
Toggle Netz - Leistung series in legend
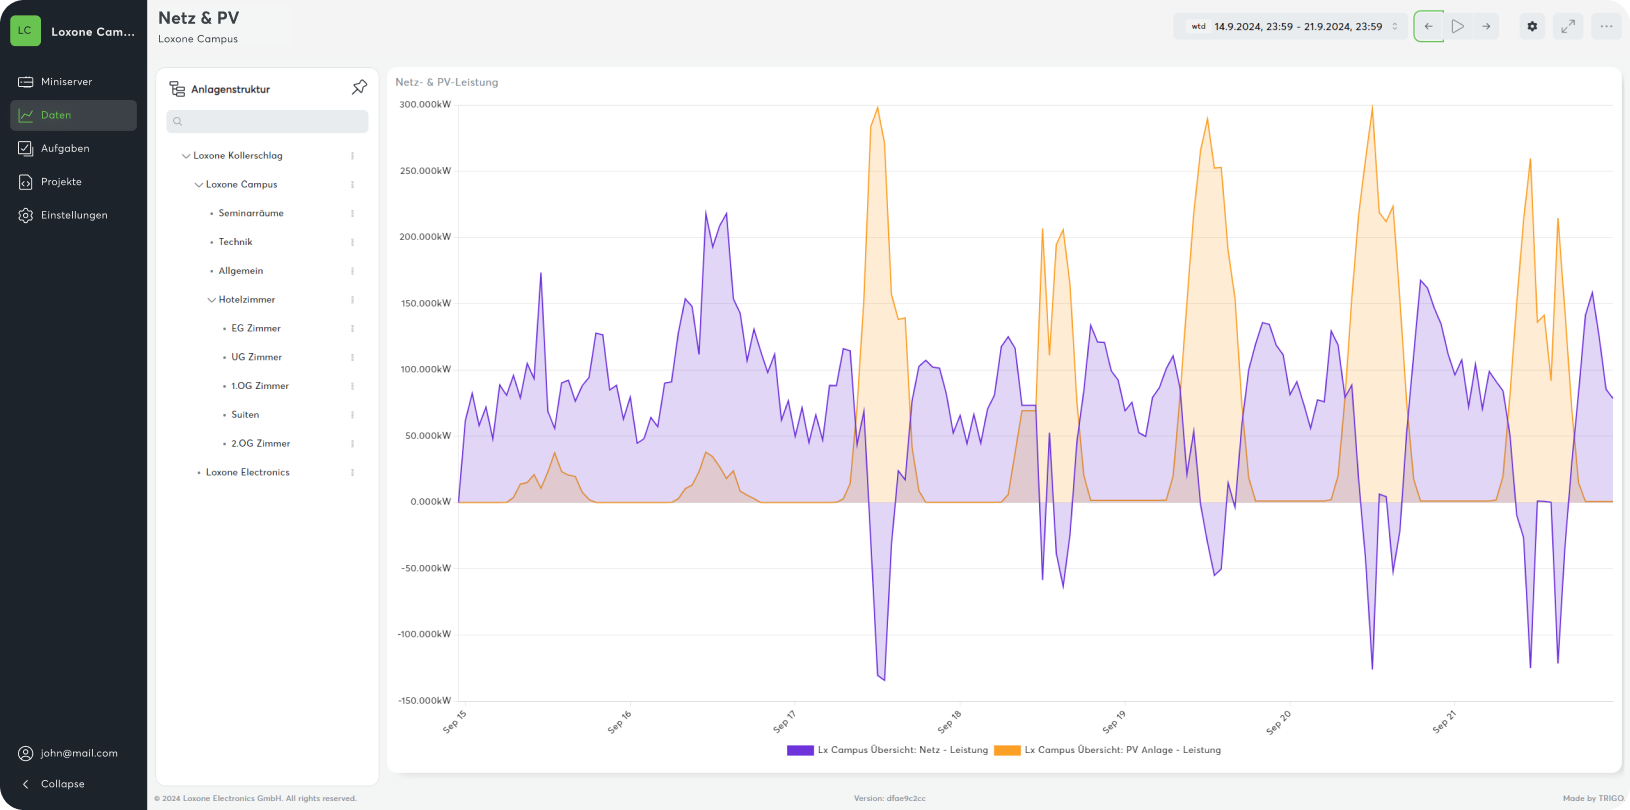pyautogui.click(x=902, y=750)
